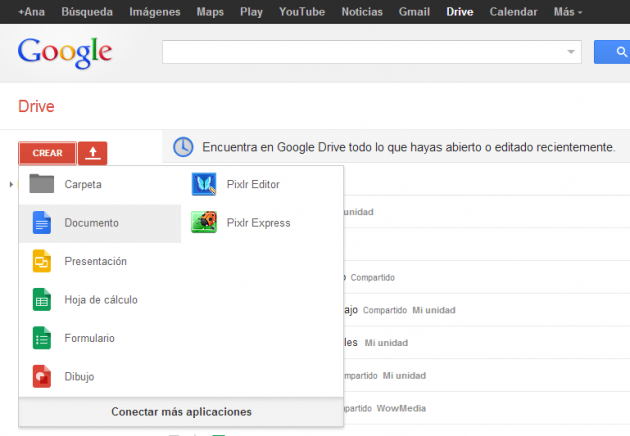The height and width of the screenshot is (436, 630).
Task: Choose Documento from the create menu
Action: (x=100, y=223)
